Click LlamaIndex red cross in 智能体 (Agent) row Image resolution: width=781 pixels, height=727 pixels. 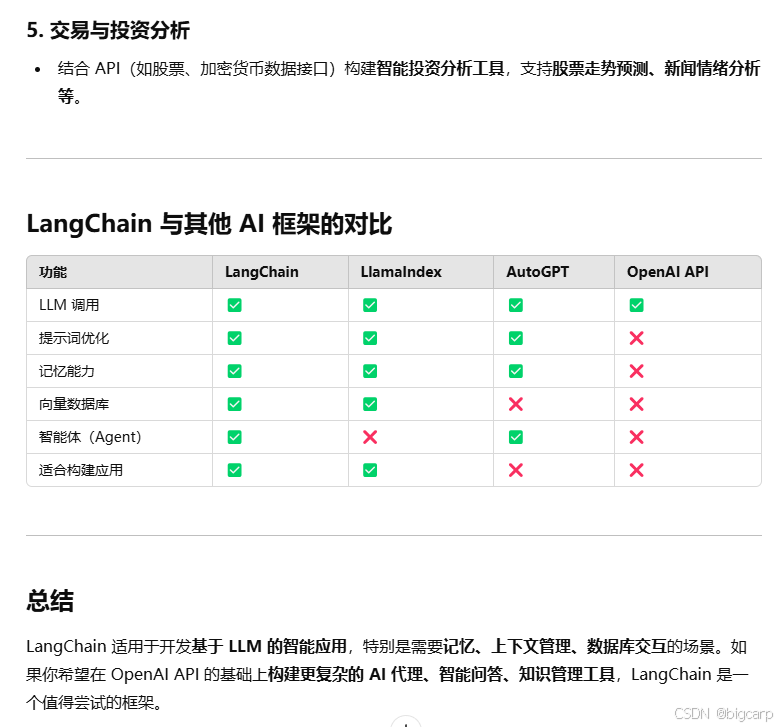370,437
